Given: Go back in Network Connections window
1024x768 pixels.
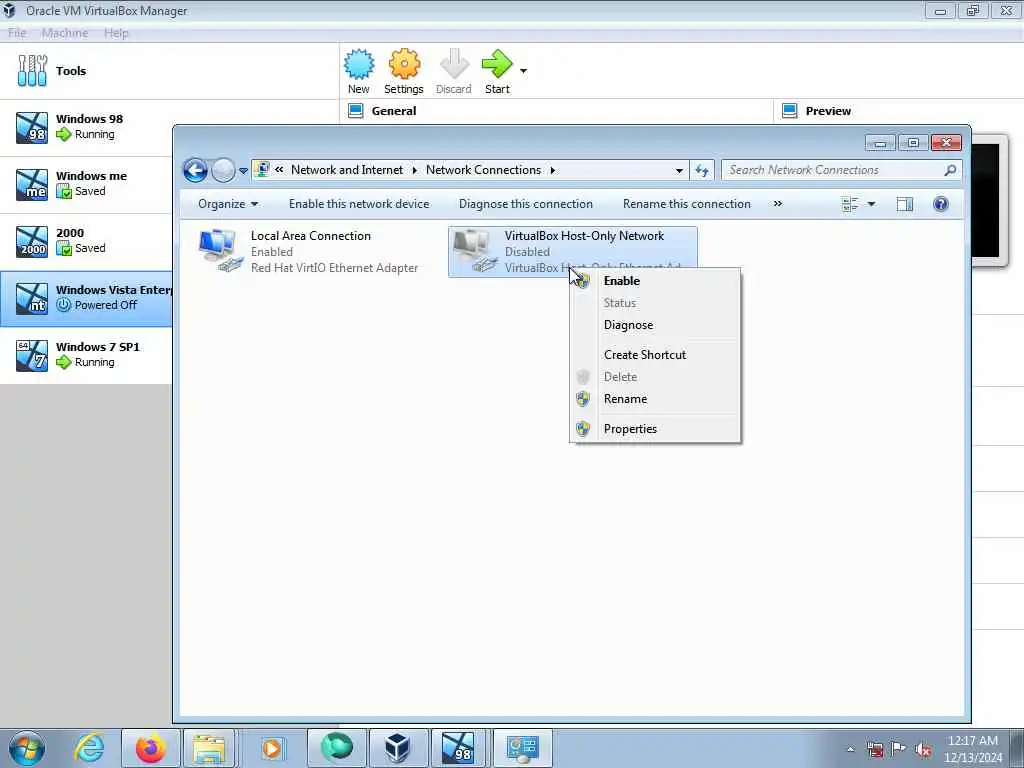Looking at the screenshot, I should coord(195,170).
